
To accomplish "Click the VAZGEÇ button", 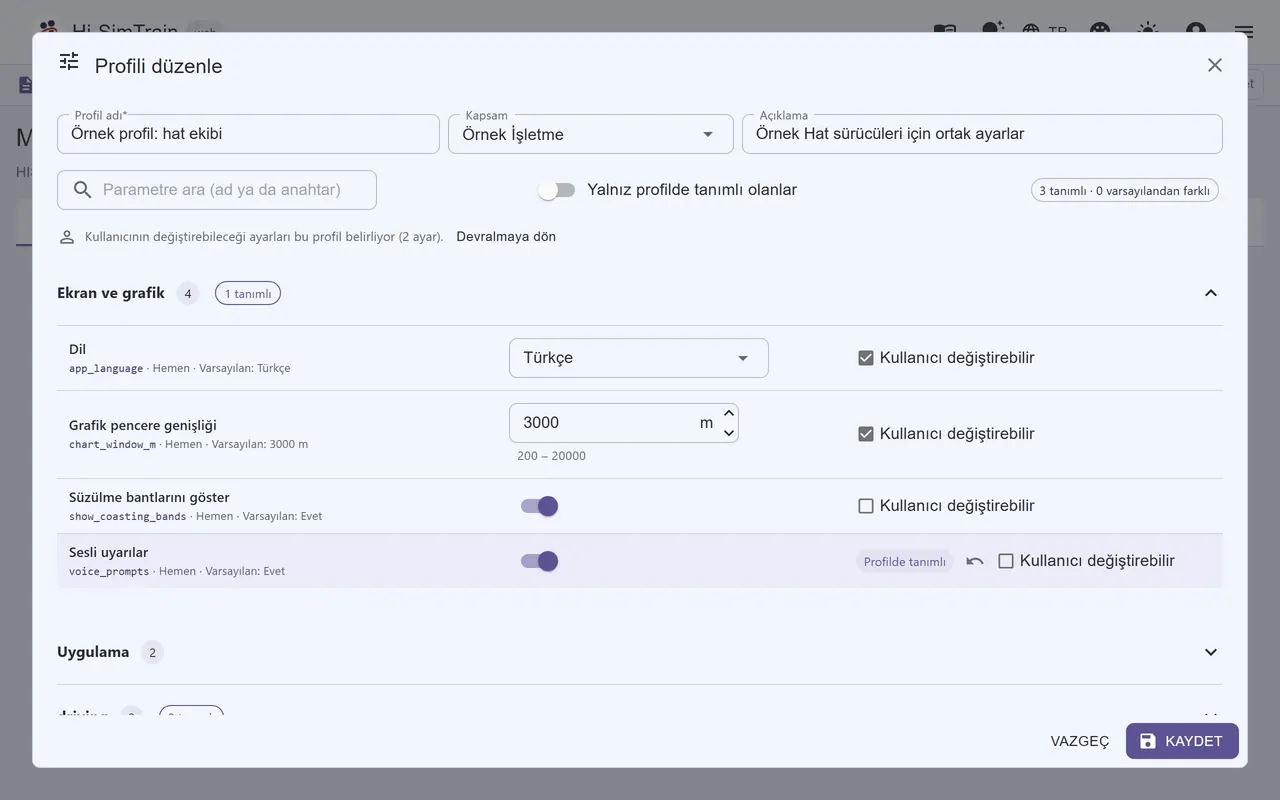I will pos(1080,741).
